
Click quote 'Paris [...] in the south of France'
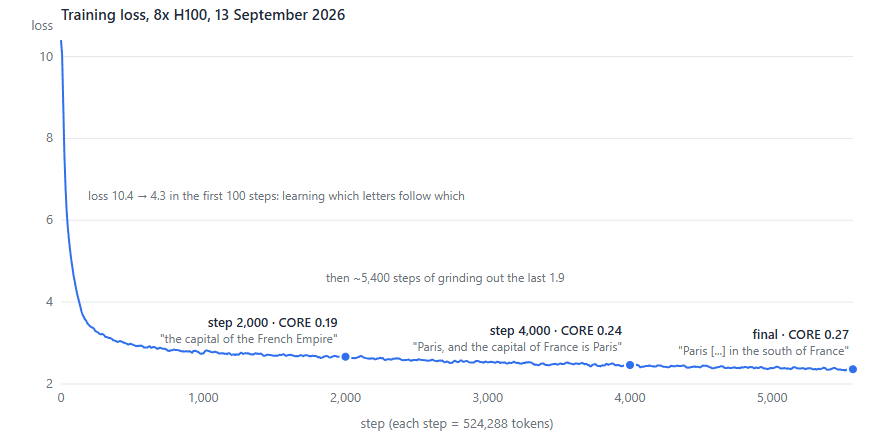(x=764, y=351)
